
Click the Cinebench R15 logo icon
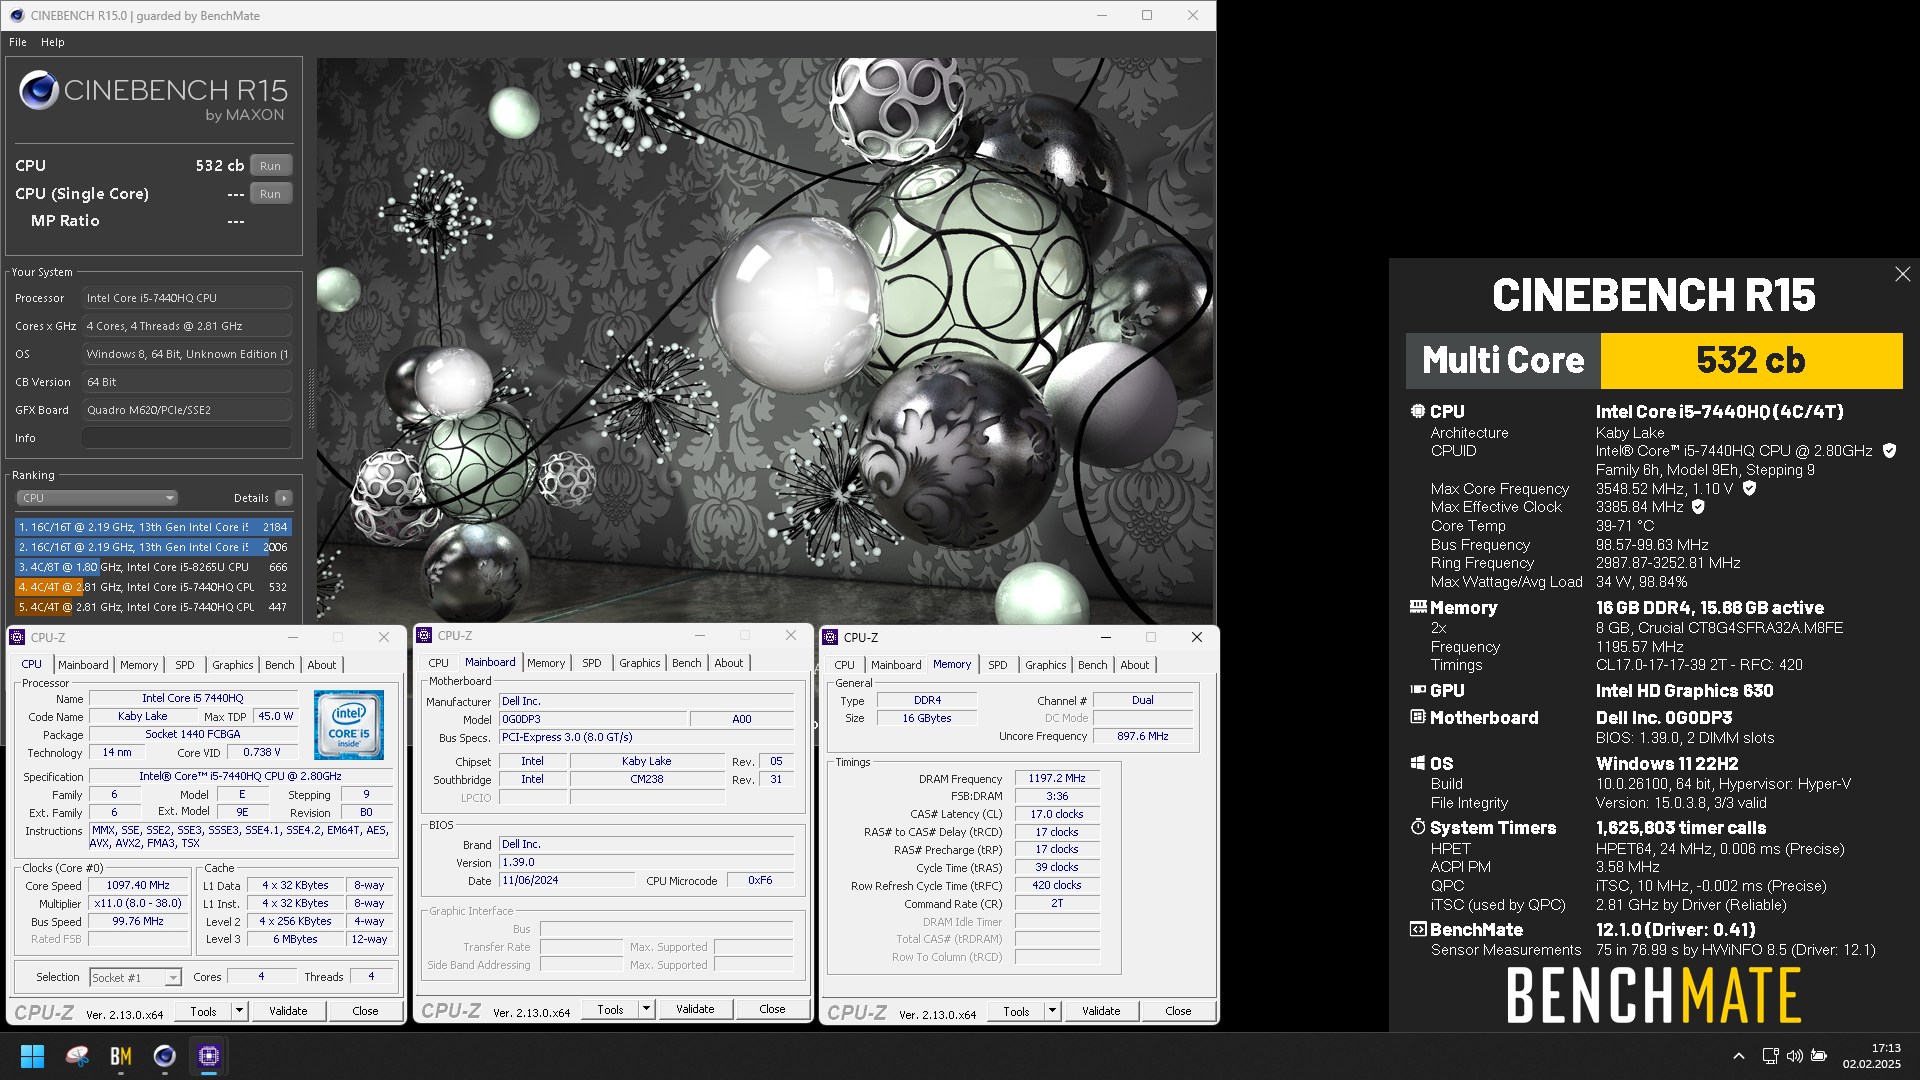39,90
